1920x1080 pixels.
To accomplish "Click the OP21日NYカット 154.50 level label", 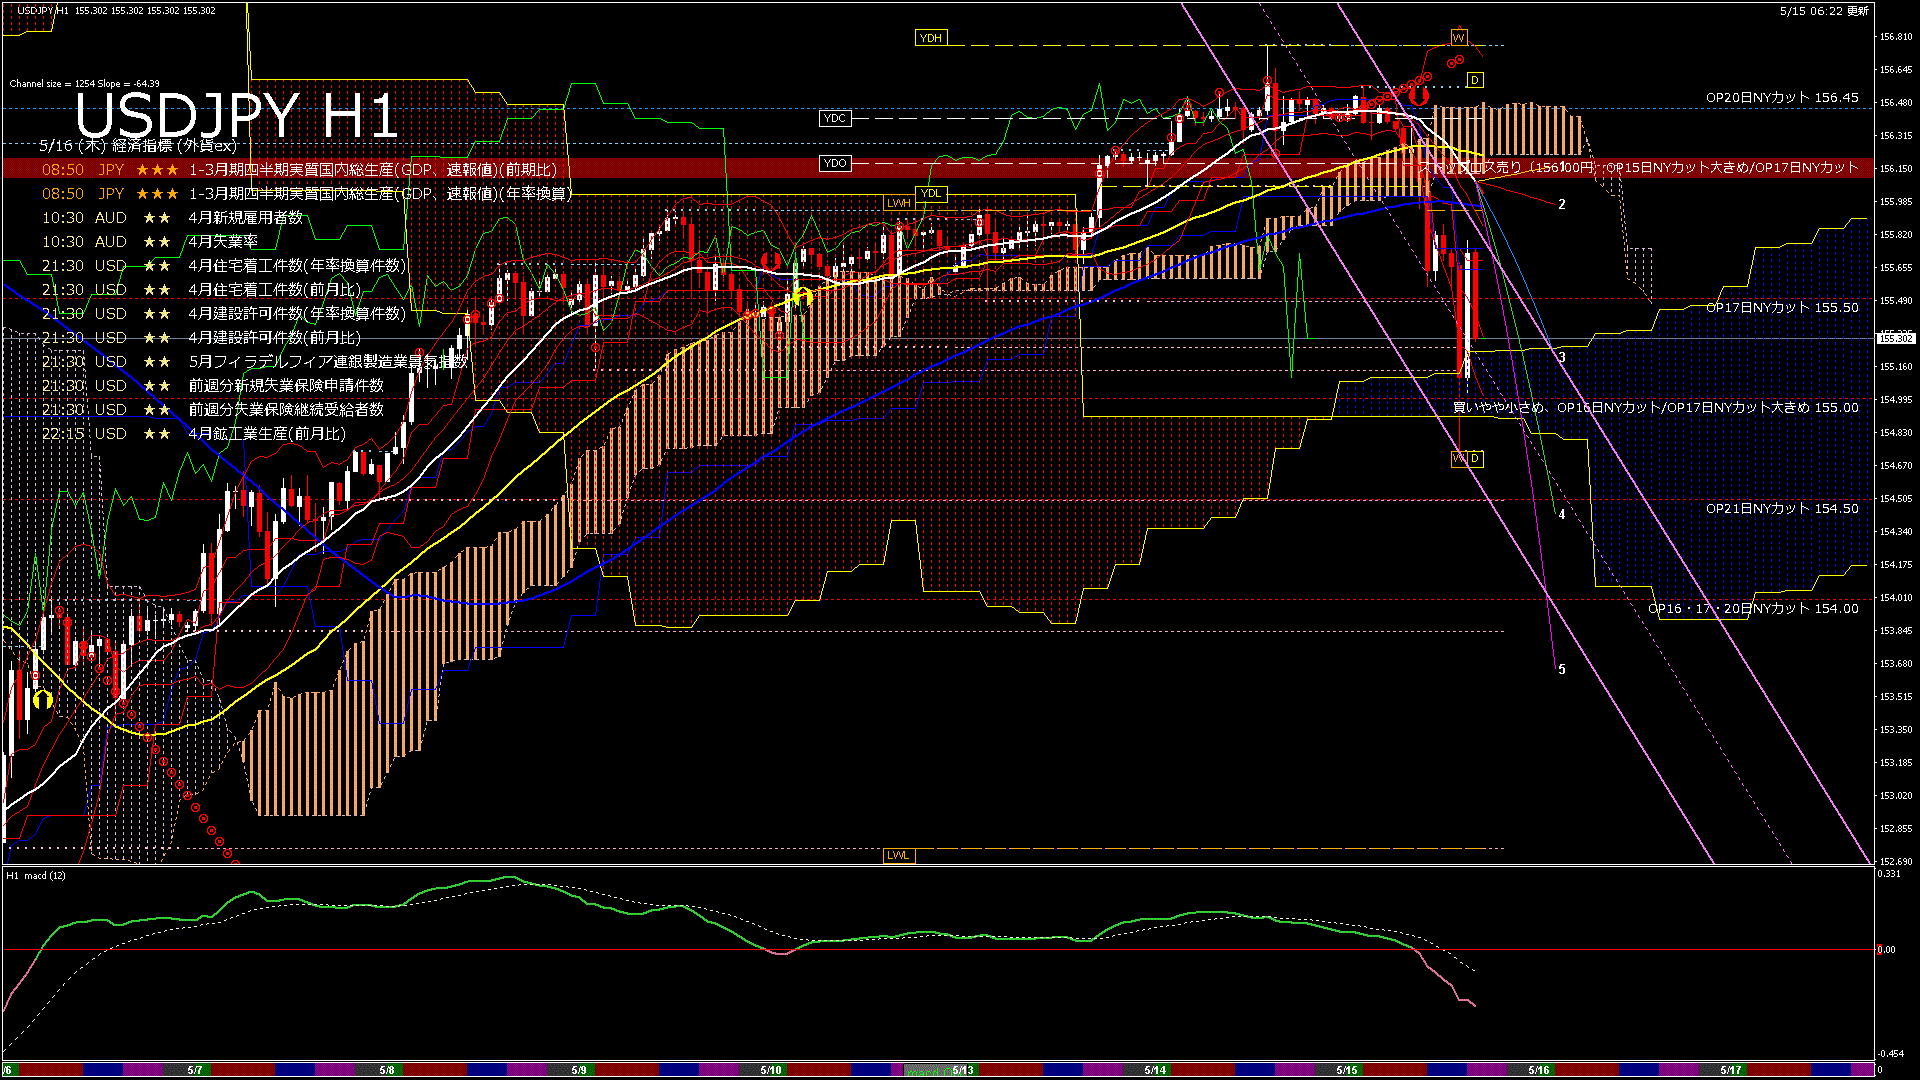I will coord(1782,509).
